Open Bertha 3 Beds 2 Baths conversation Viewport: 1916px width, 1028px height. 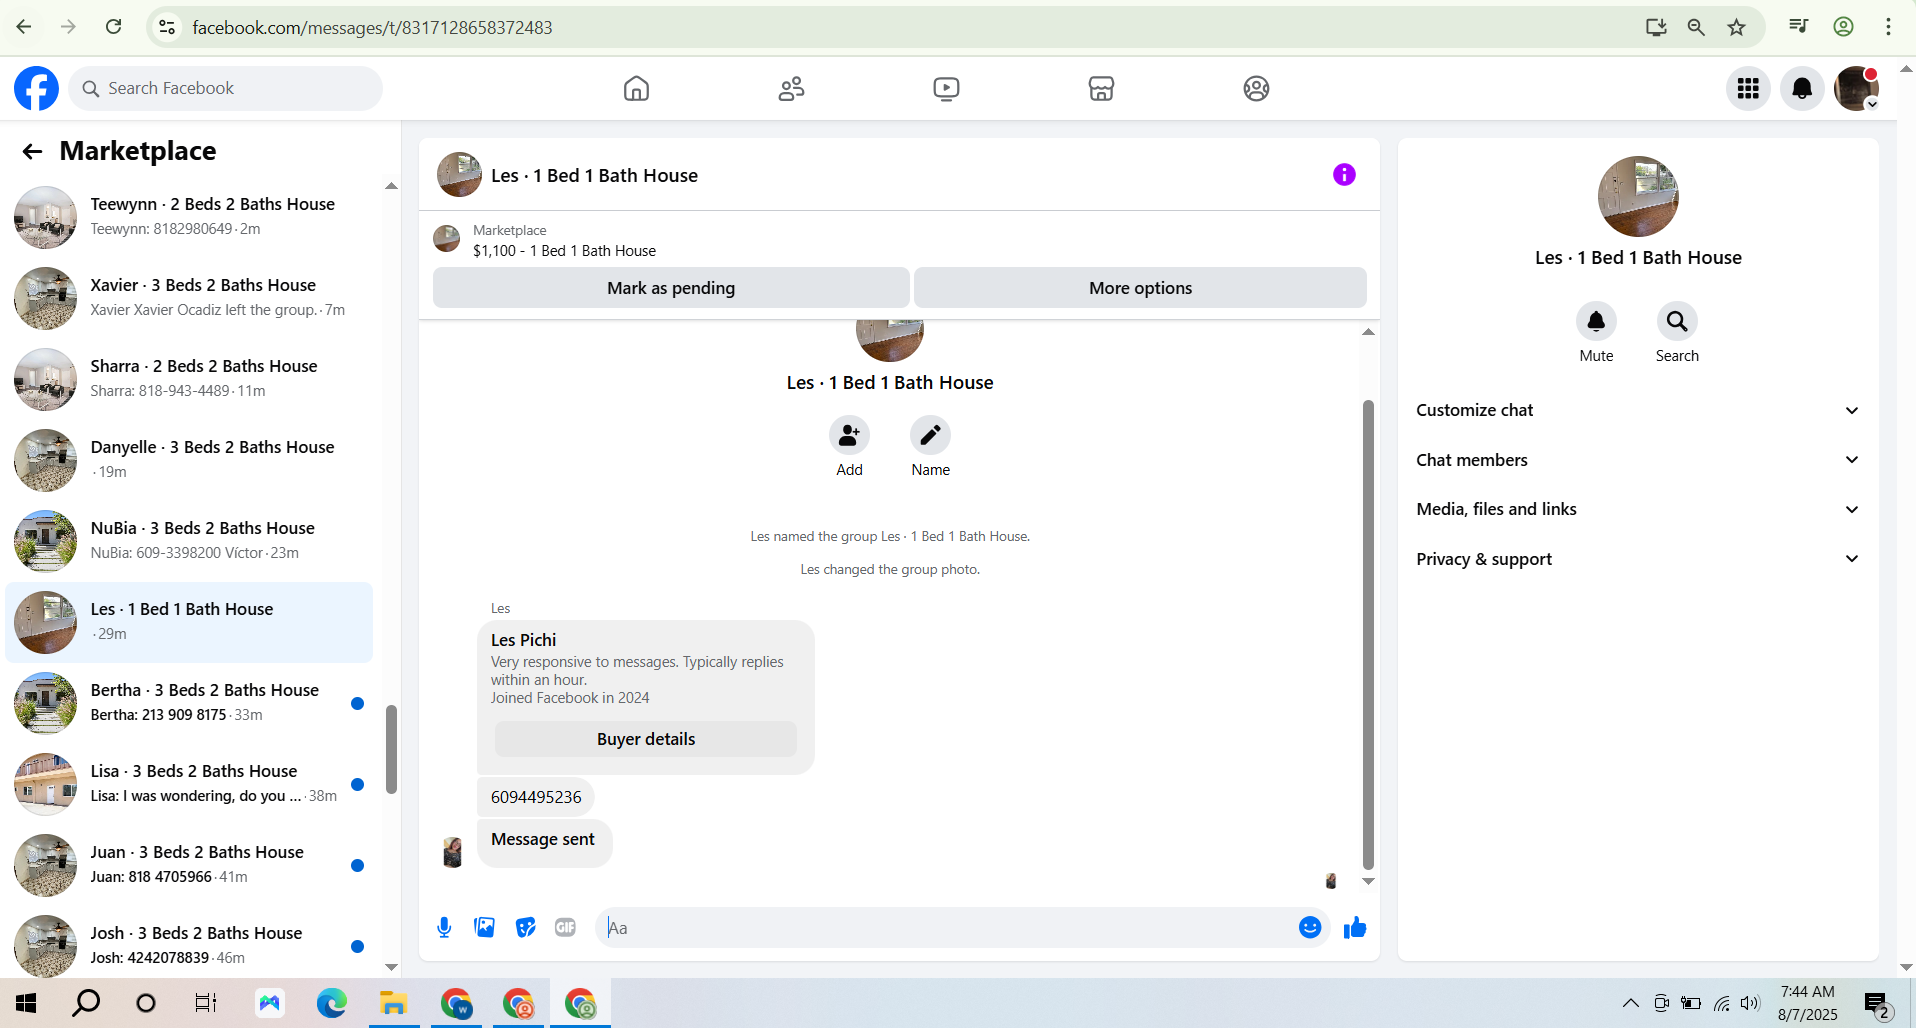pyautogui.click(x=189, y=703)
